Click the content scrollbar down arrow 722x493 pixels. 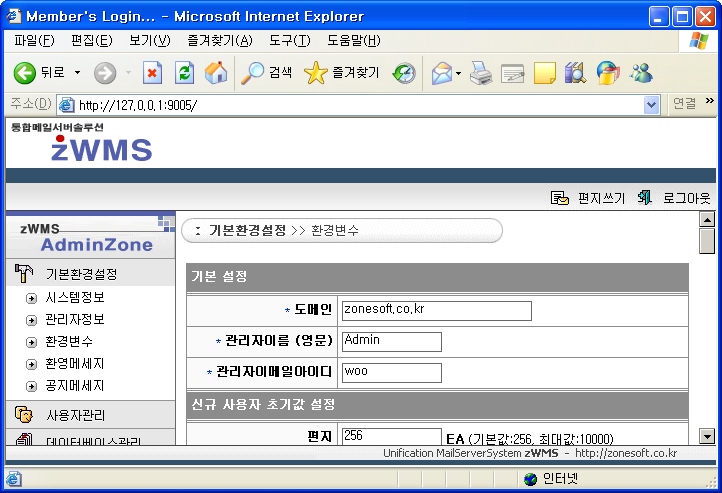707,436
